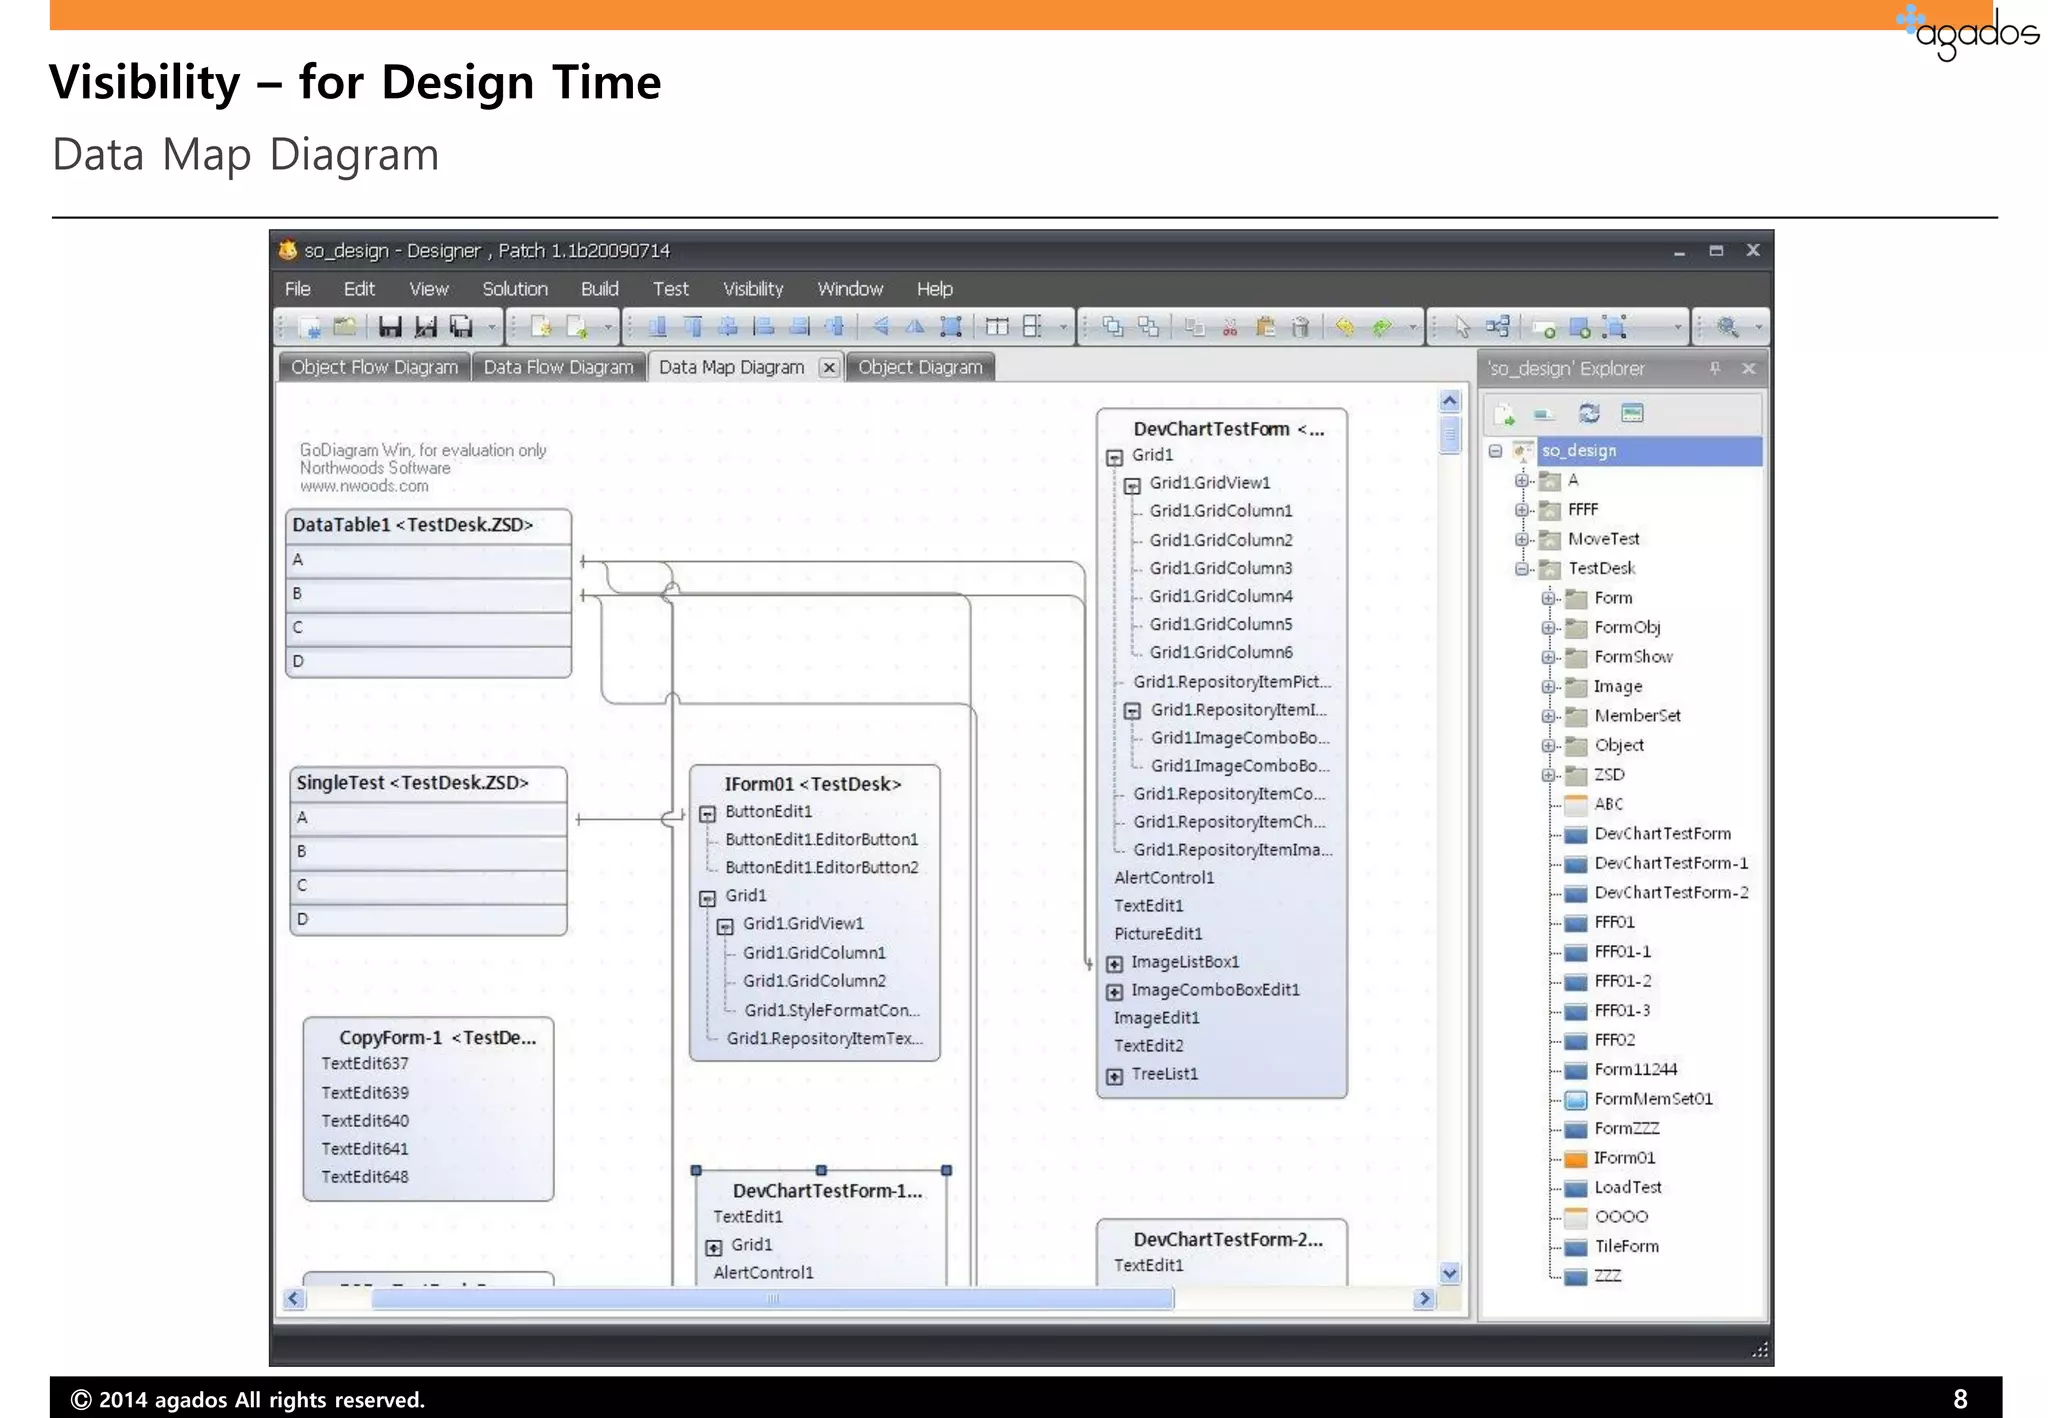Image resolution: width=2048 pixels, height=1418 pixels.
Task: Click the Cut scissors toolbar icon
Action: pos(1230,327)
